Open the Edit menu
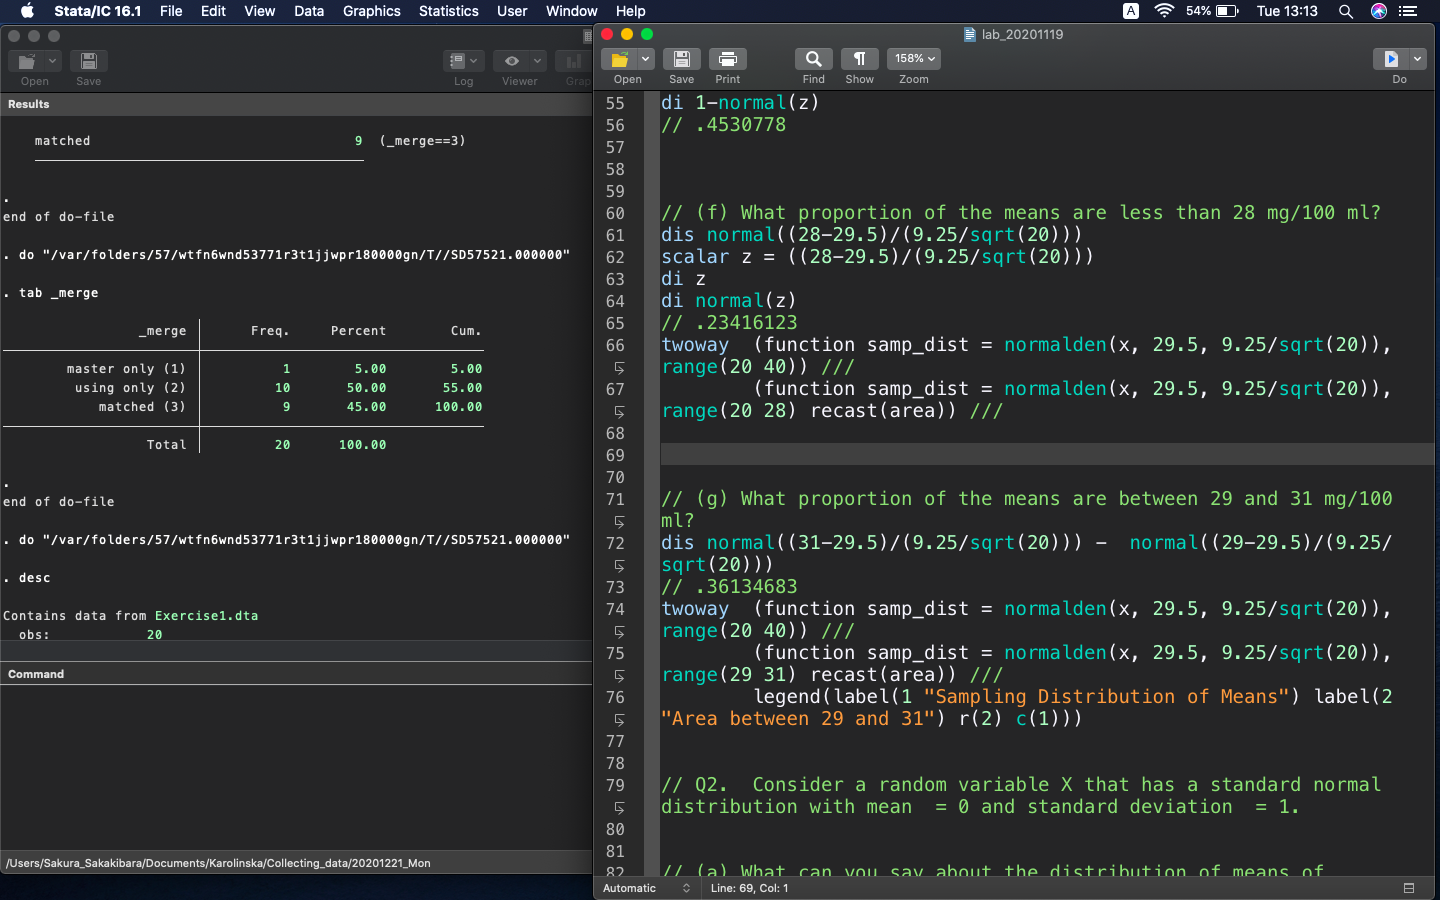 click(213, 11)
